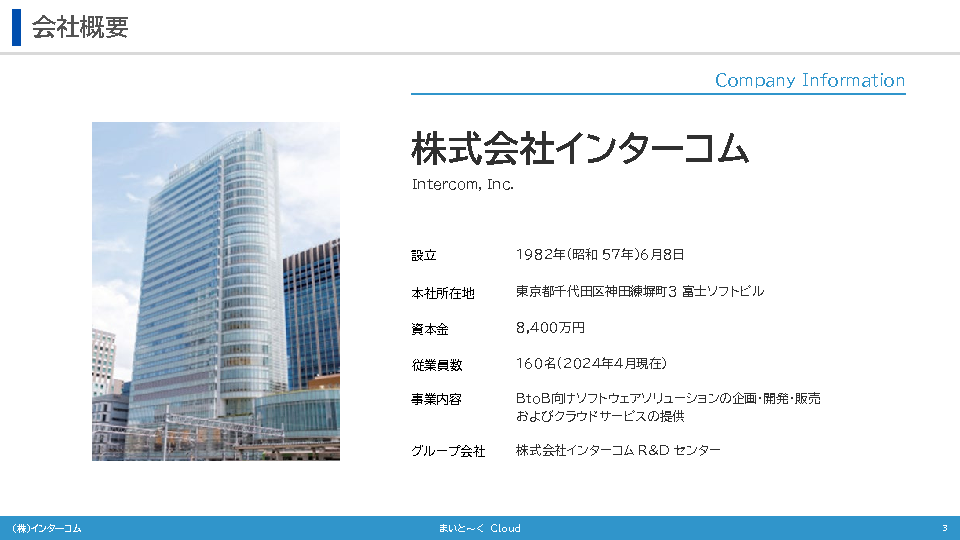Select the グループ会社 label
The width and height of the screenshot is (960, 540).
(x=448, y=451)
